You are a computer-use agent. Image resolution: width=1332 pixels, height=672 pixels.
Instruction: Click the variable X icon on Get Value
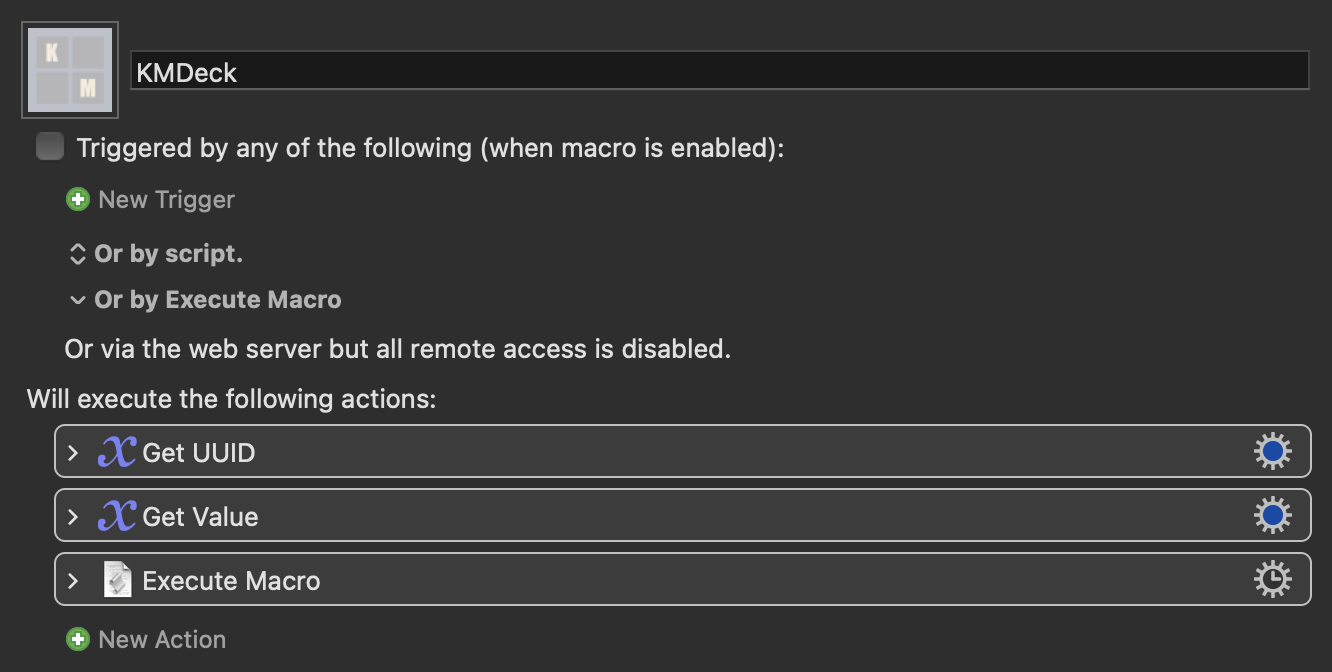(117, 516)
